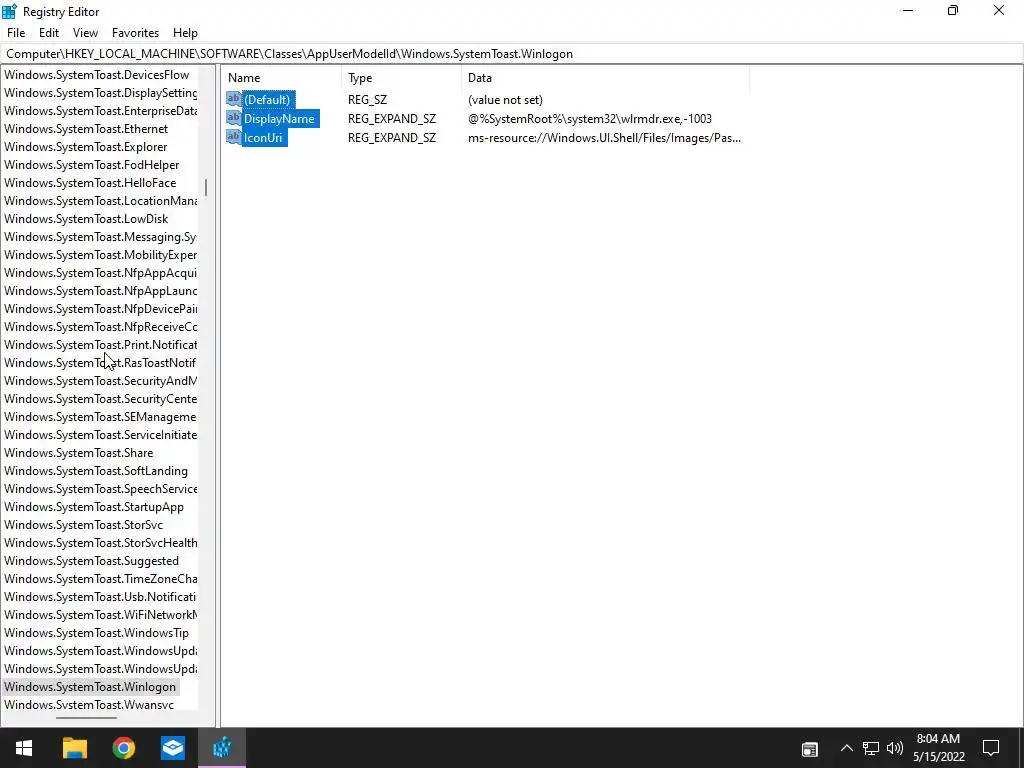Select the Windows.SystemToast.Print.Notification key
This screenshot has height=768, width=1024.
click(x=100, y=344)
